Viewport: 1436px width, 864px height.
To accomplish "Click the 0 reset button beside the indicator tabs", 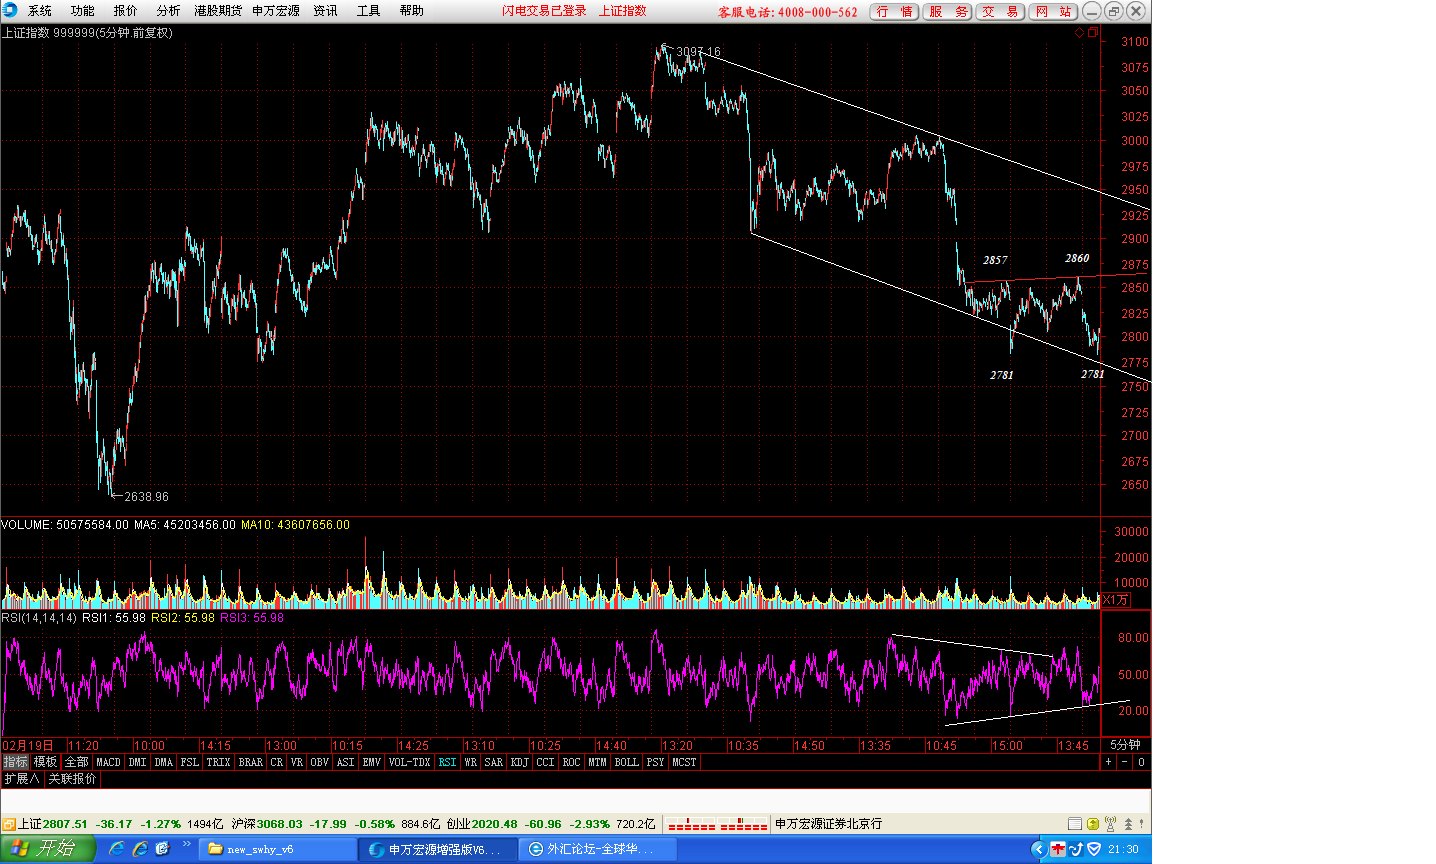I will coord(1142,762).
